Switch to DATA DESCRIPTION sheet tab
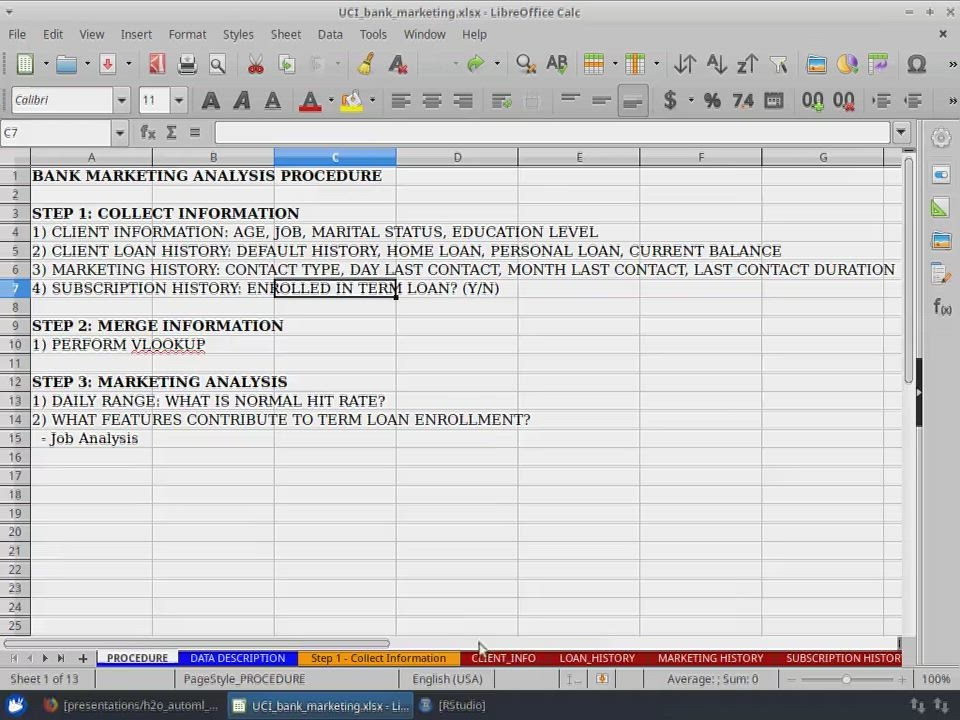The height and width of the screenshot is (720, 960). pyautogui.click(x=238, y=658)
